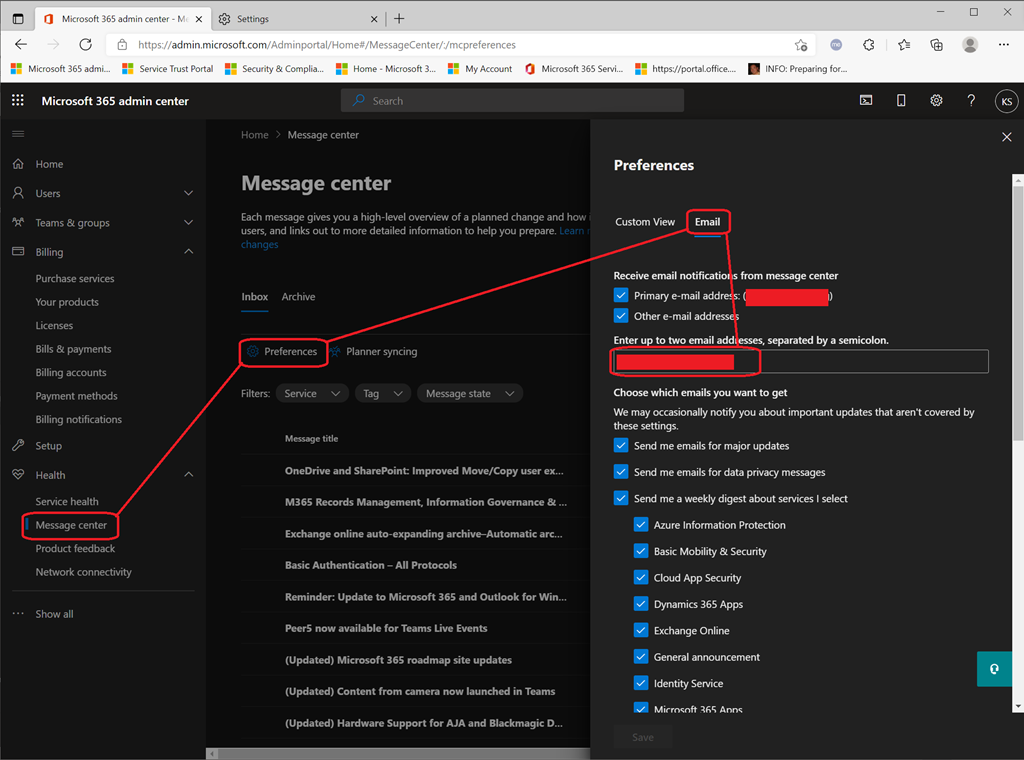The height and width of the screenshot is (760, 1024).
Task: Switch to the Custom View tab
Action: (x=645, y=222)
